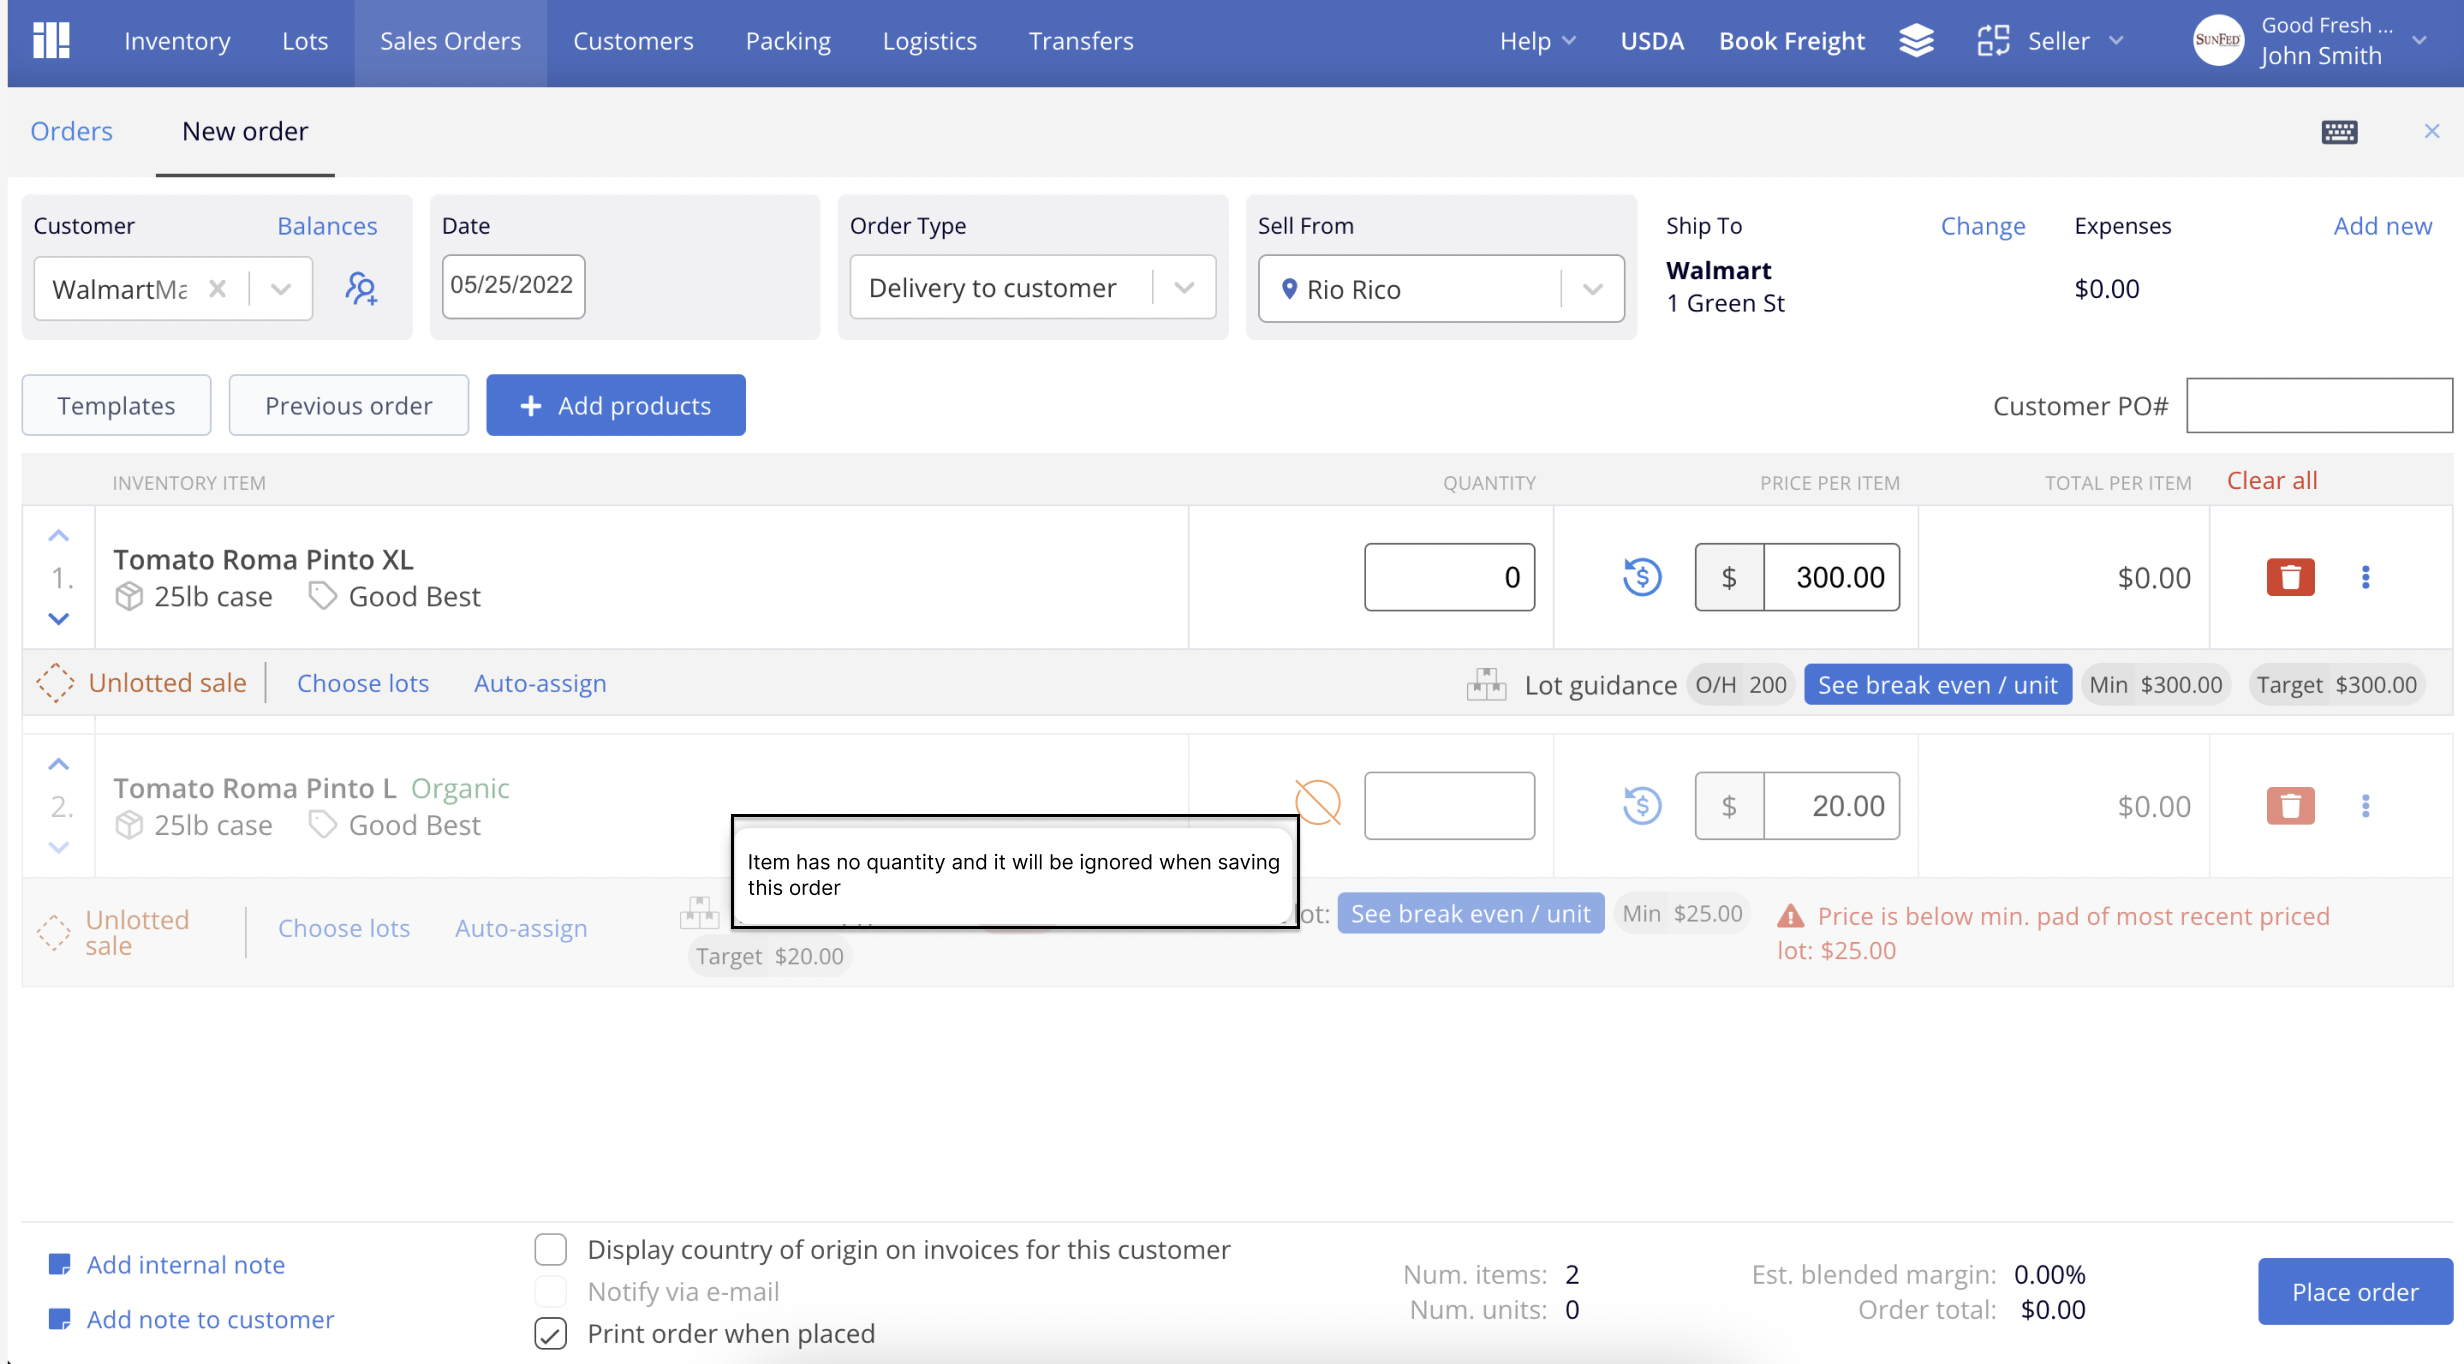Open order Templates
This screenshot has width=2464, height=1364.
coord(116,405)
